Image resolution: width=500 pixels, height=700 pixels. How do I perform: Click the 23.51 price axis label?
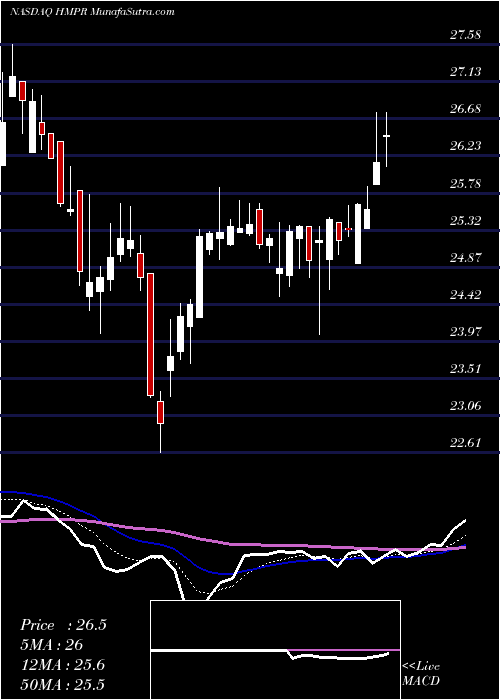pyautogui.click(x=465, y=368)
